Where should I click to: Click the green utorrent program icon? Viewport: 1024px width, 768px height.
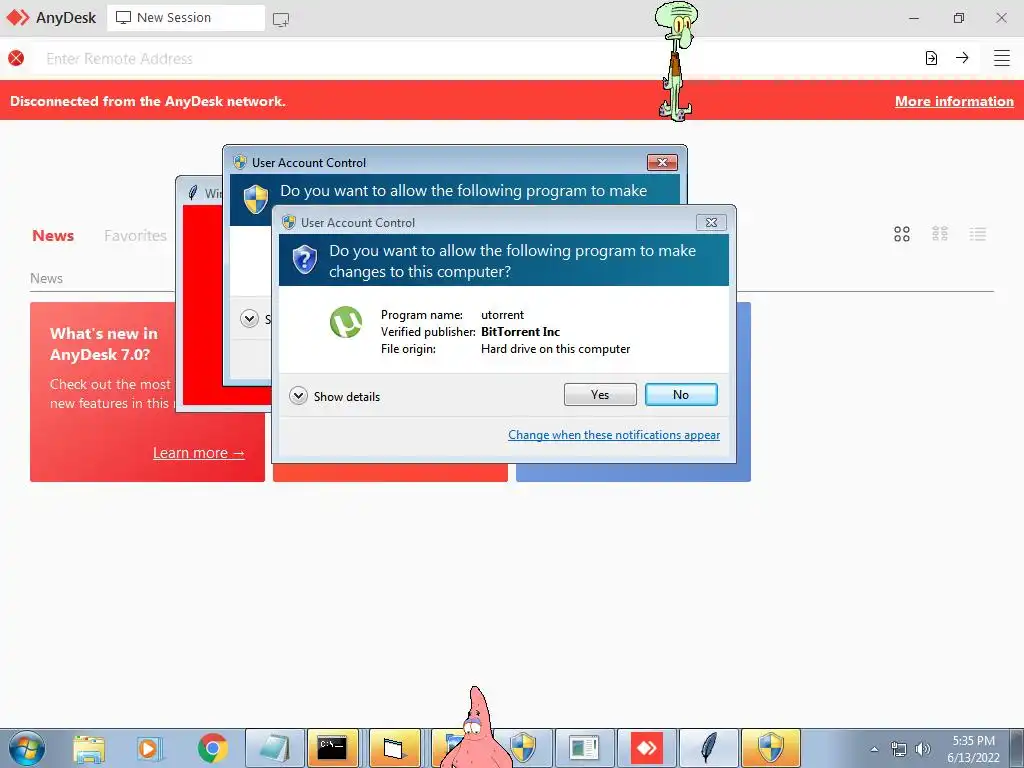pos(345,323)
